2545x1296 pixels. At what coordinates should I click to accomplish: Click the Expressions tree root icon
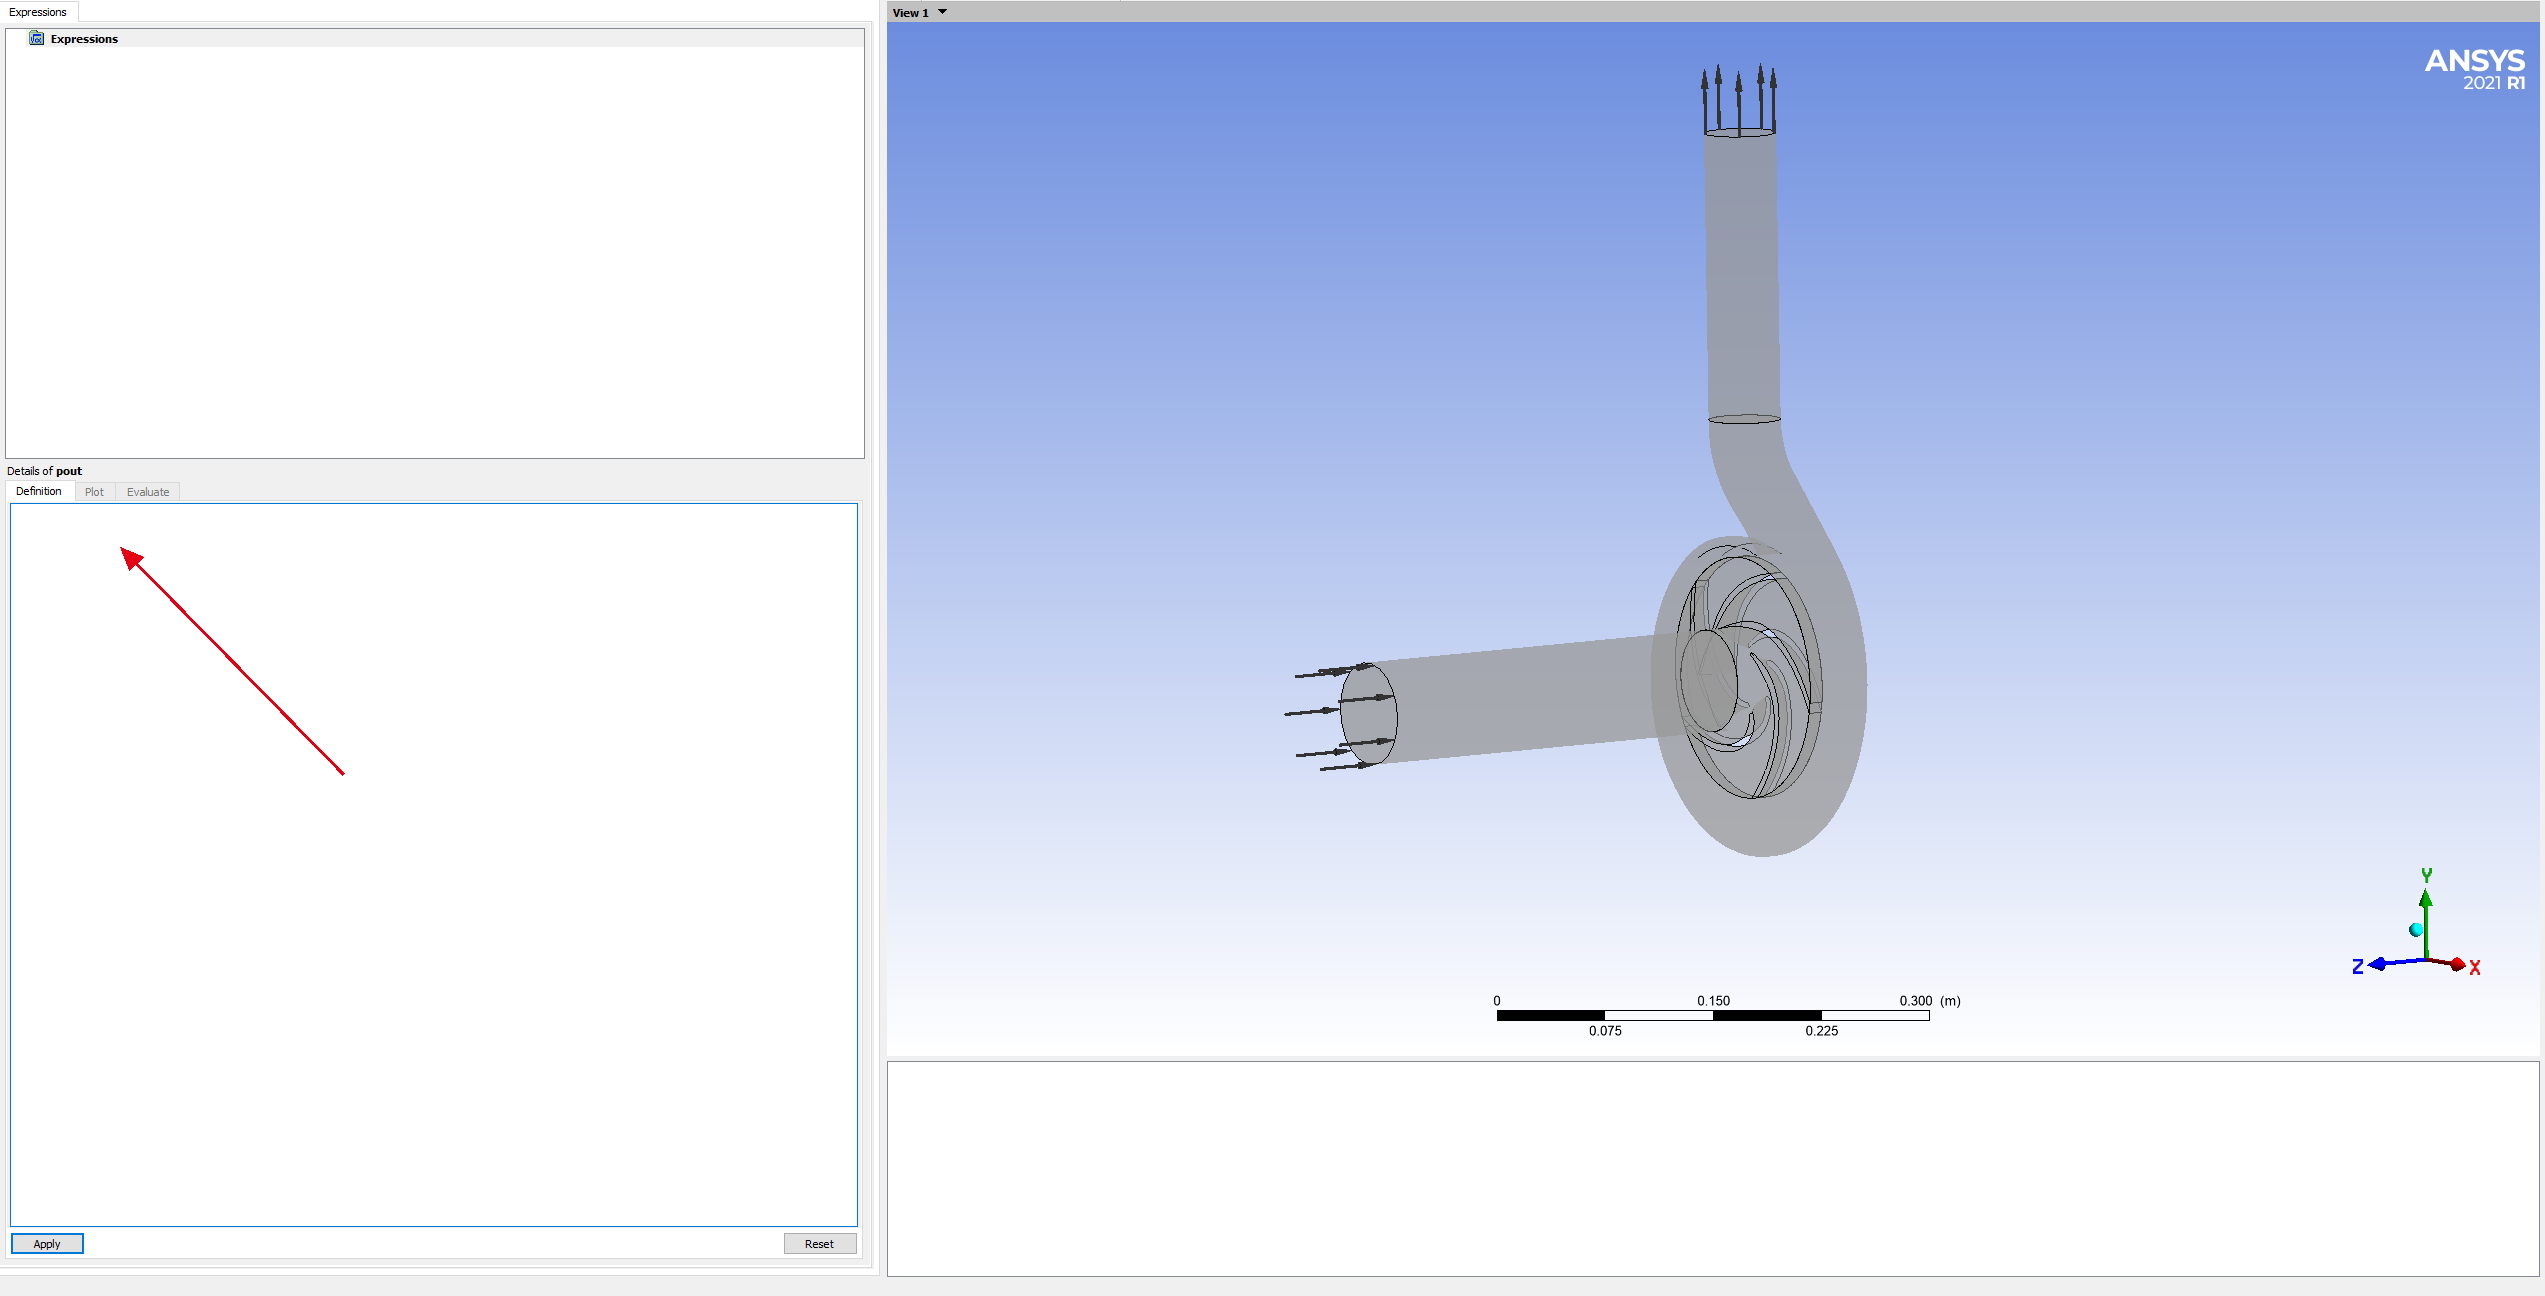(x=37, y=38)
